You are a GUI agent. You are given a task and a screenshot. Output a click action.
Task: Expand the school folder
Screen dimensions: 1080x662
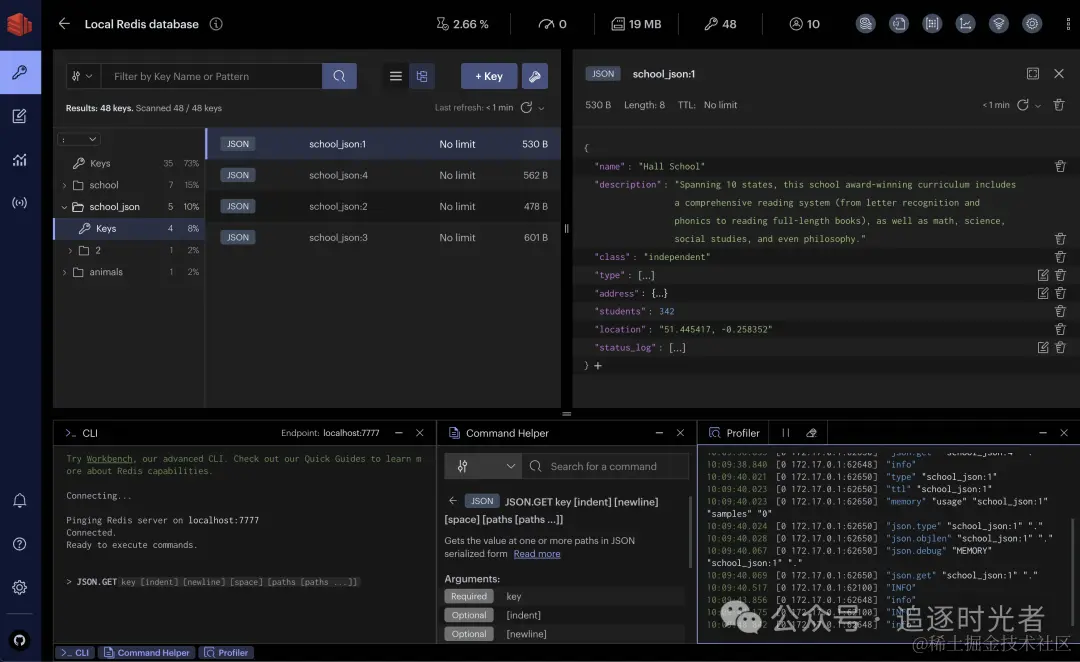(x=64, y=185)
